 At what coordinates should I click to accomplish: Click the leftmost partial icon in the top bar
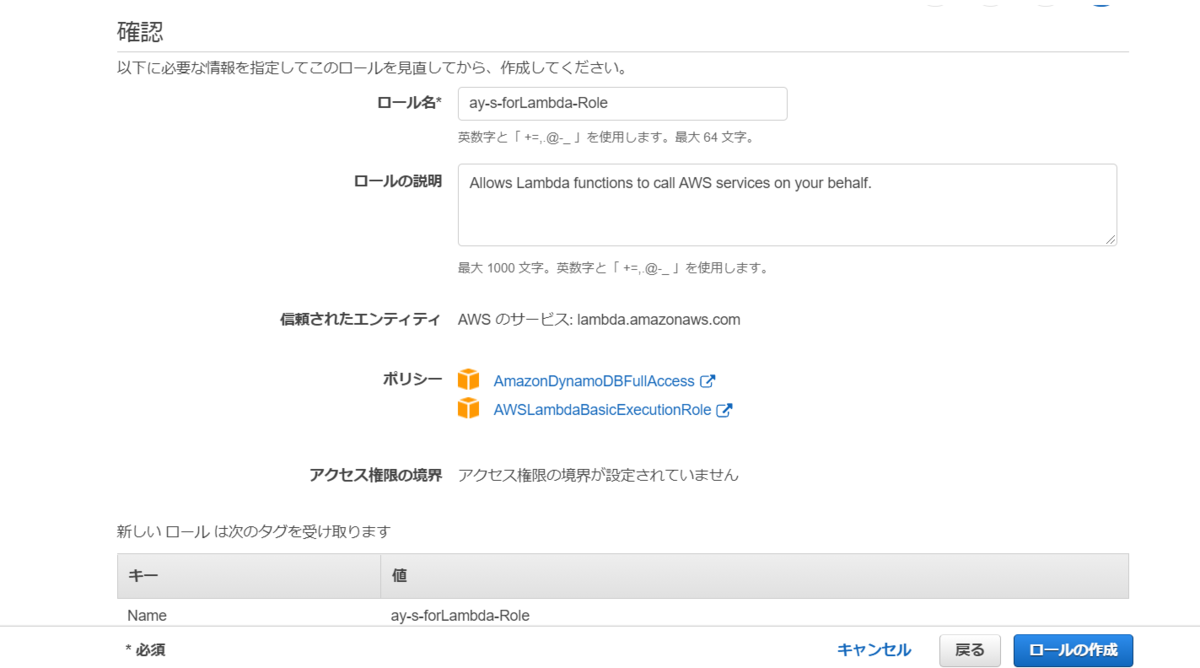pos(935,4)
